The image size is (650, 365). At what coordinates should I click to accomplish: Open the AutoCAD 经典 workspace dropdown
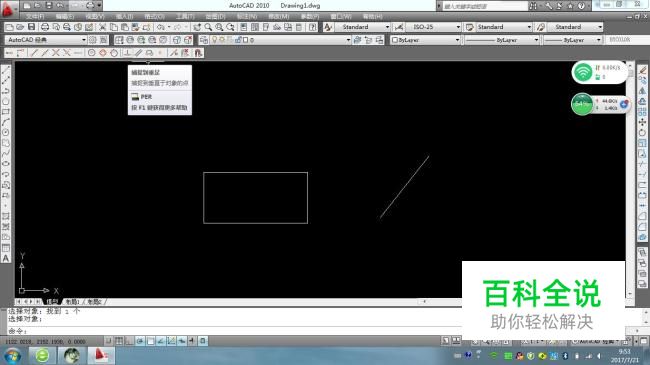pyautogui.click(x=46, y=40)
